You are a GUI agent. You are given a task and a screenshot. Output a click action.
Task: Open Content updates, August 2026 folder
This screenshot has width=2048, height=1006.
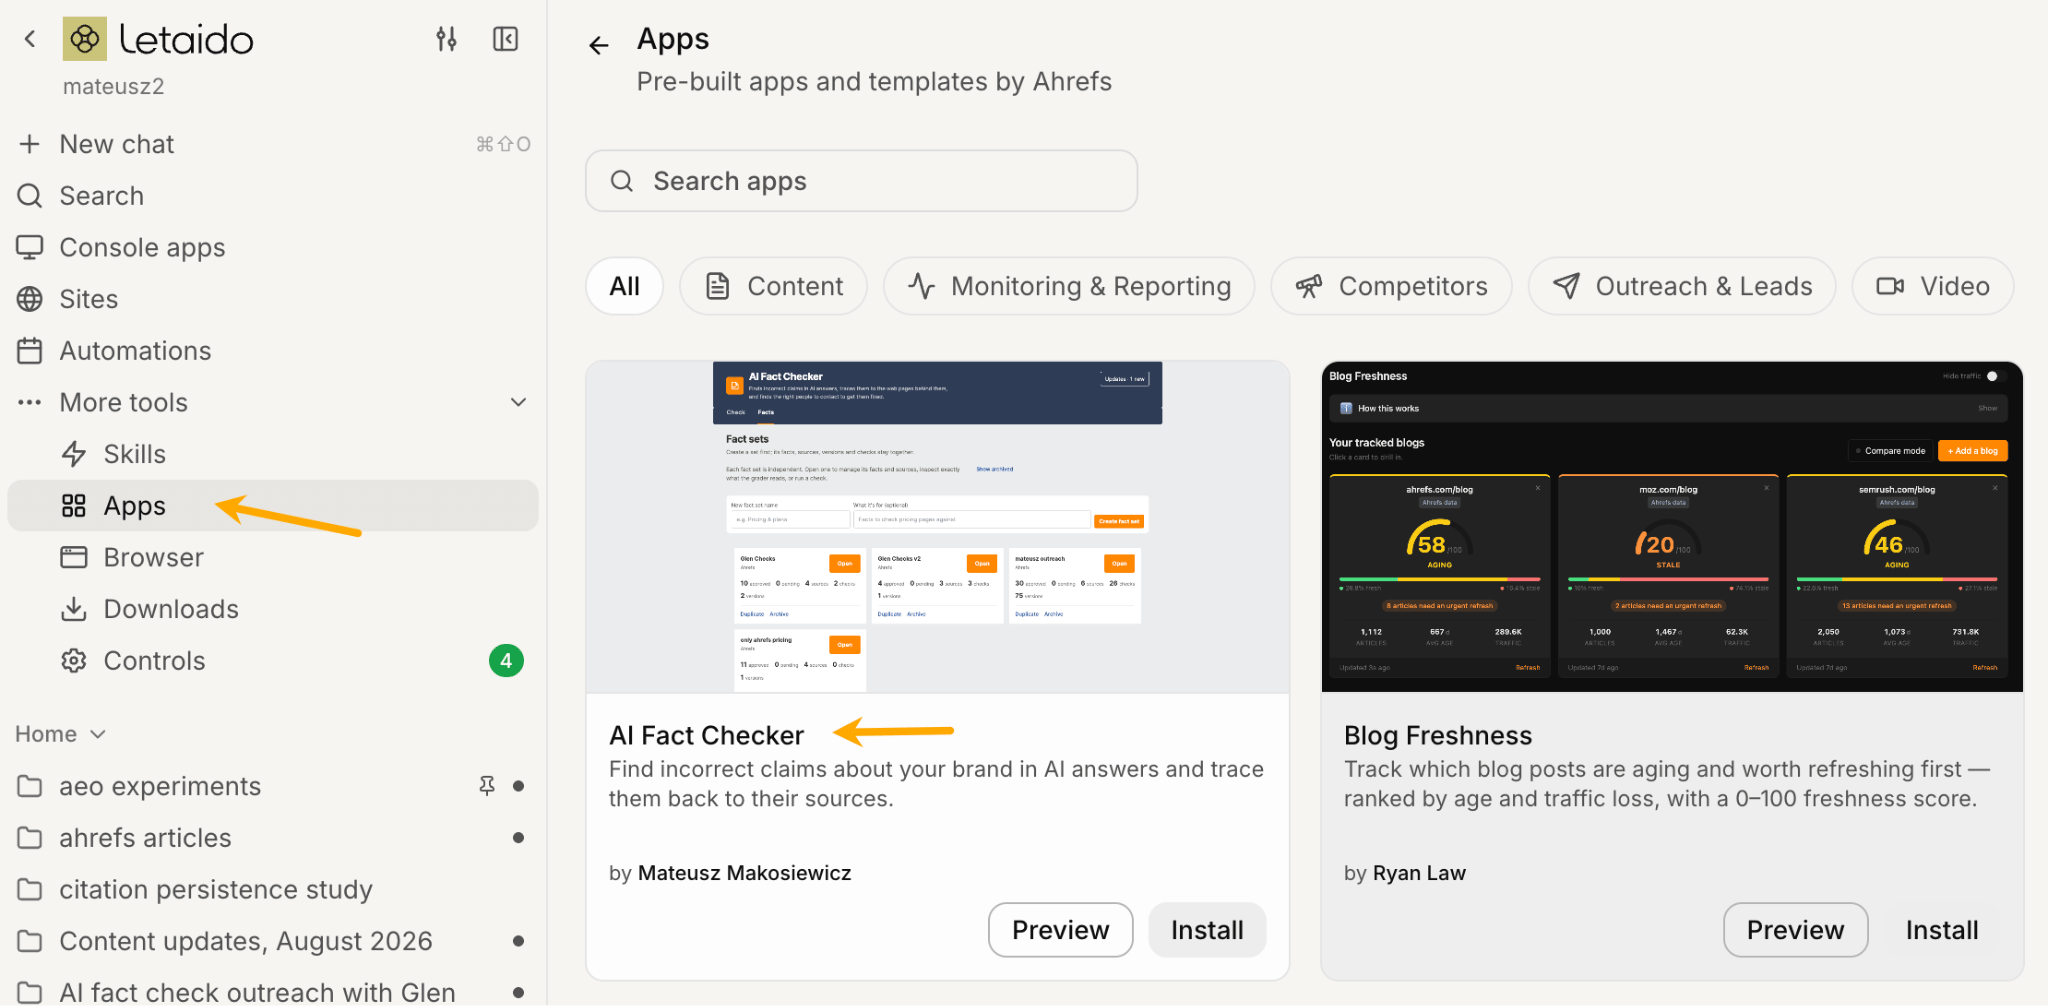[273, 941]
